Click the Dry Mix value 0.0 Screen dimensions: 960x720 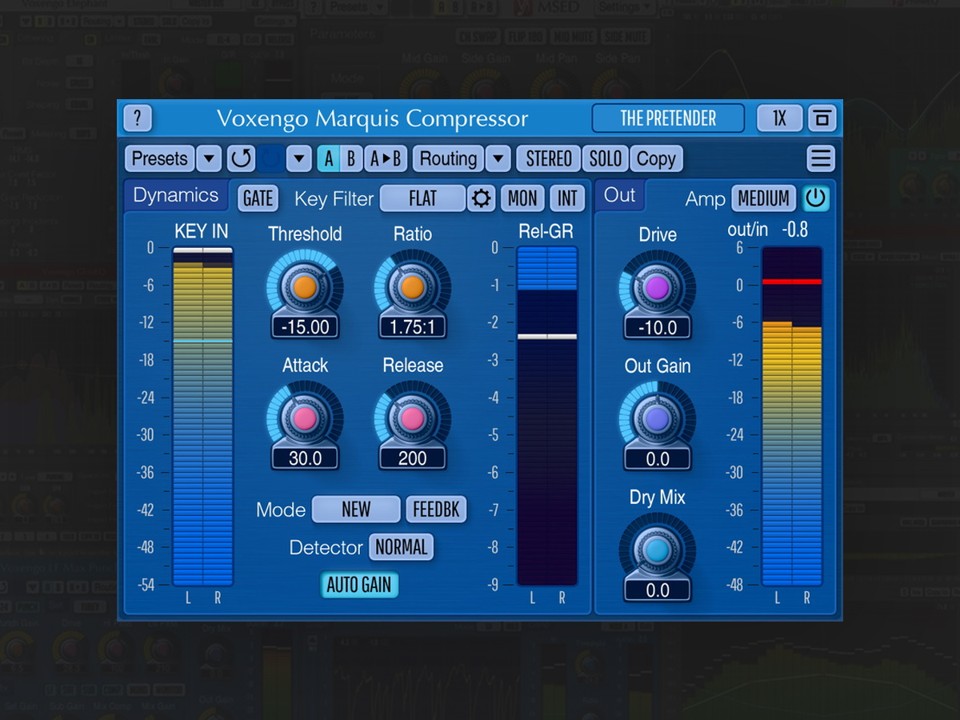[658, 590]
